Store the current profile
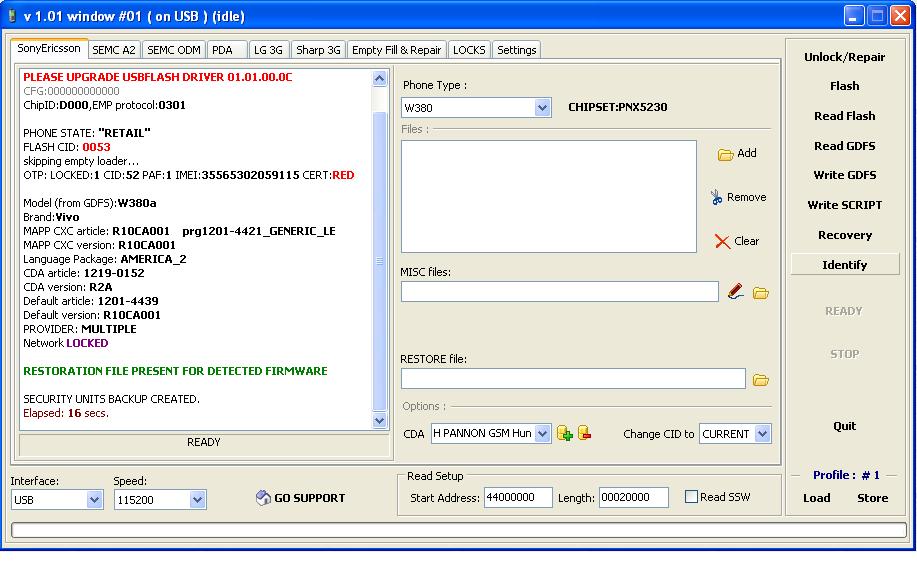The height and width of the screenshot is (581, 917). [873, 498]
